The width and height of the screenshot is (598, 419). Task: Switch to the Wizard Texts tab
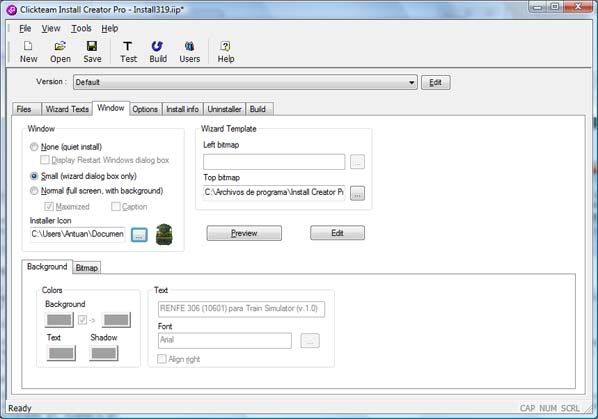pos(67,109)
